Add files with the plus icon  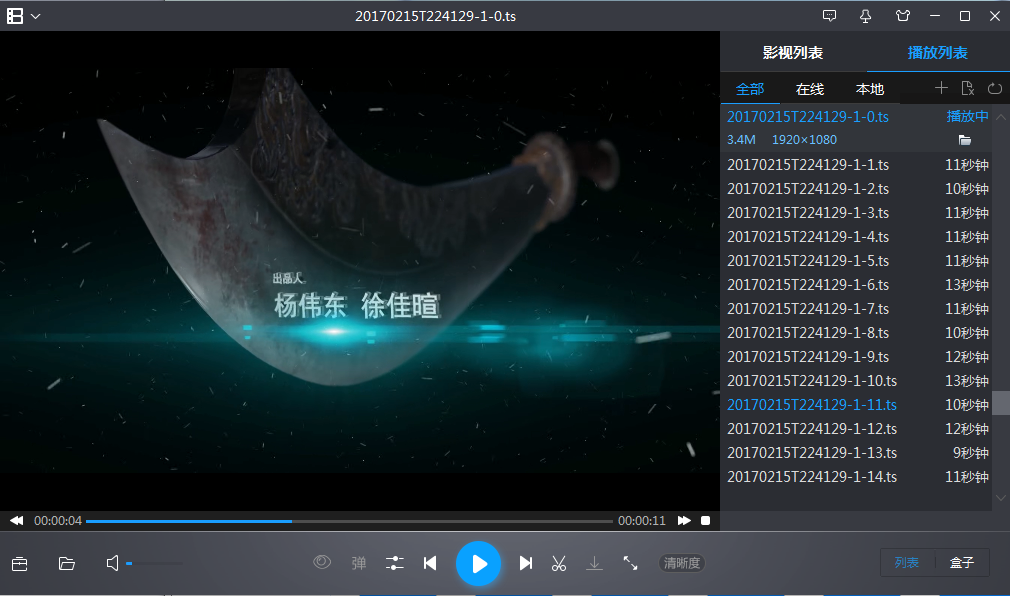point(941,88)
